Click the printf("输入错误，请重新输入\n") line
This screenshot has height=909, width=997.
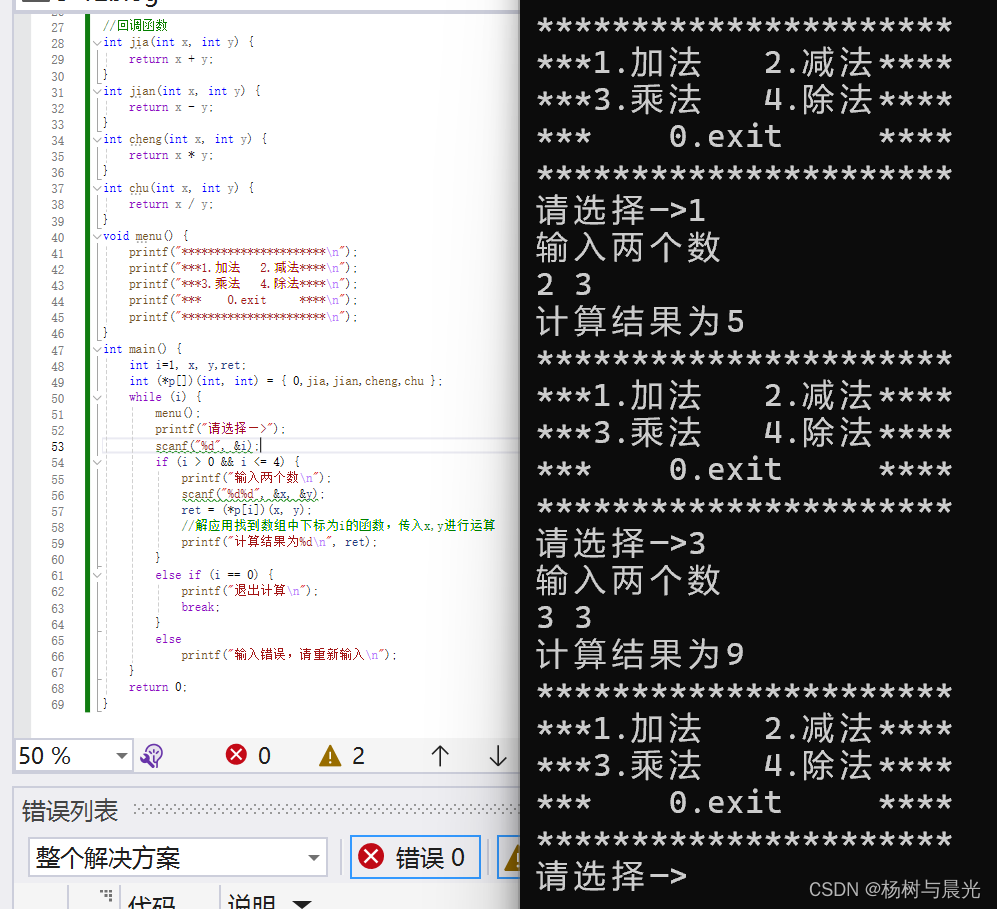(289, 655)
